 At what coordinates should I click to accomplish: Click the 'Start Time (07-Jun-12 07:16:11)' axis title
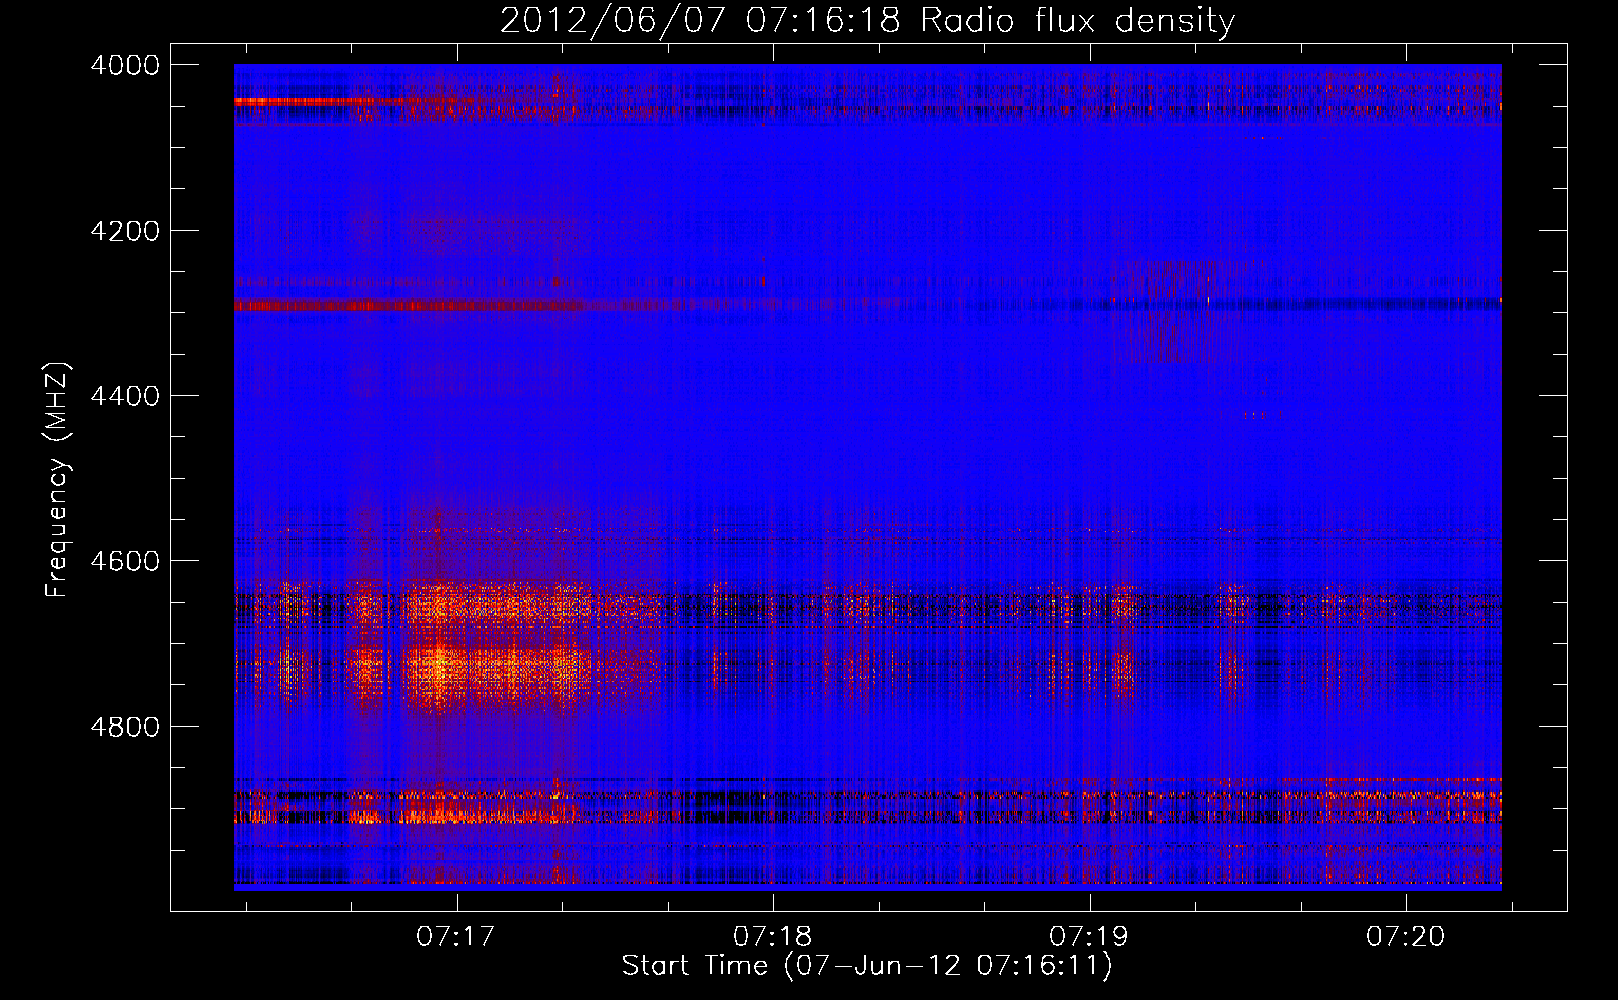tap(867, 966)
